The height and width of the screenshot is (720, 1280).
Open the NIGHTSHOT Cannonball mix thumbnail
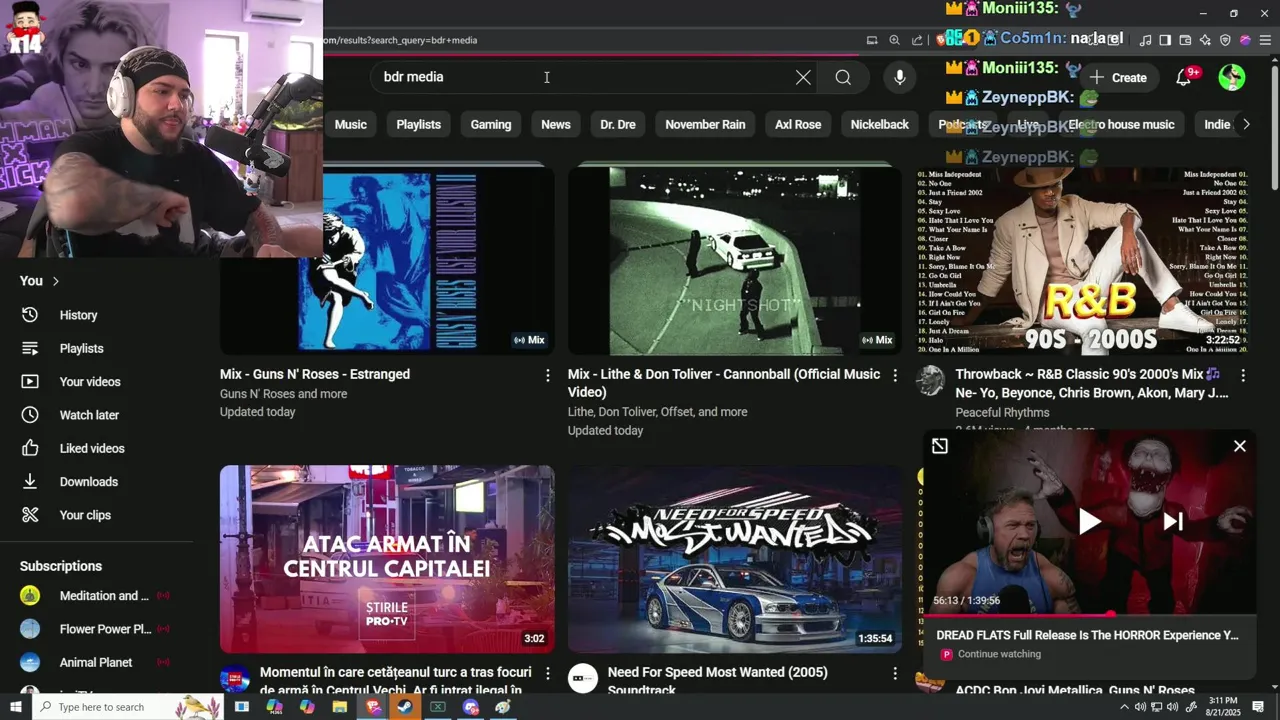point(735,260)
